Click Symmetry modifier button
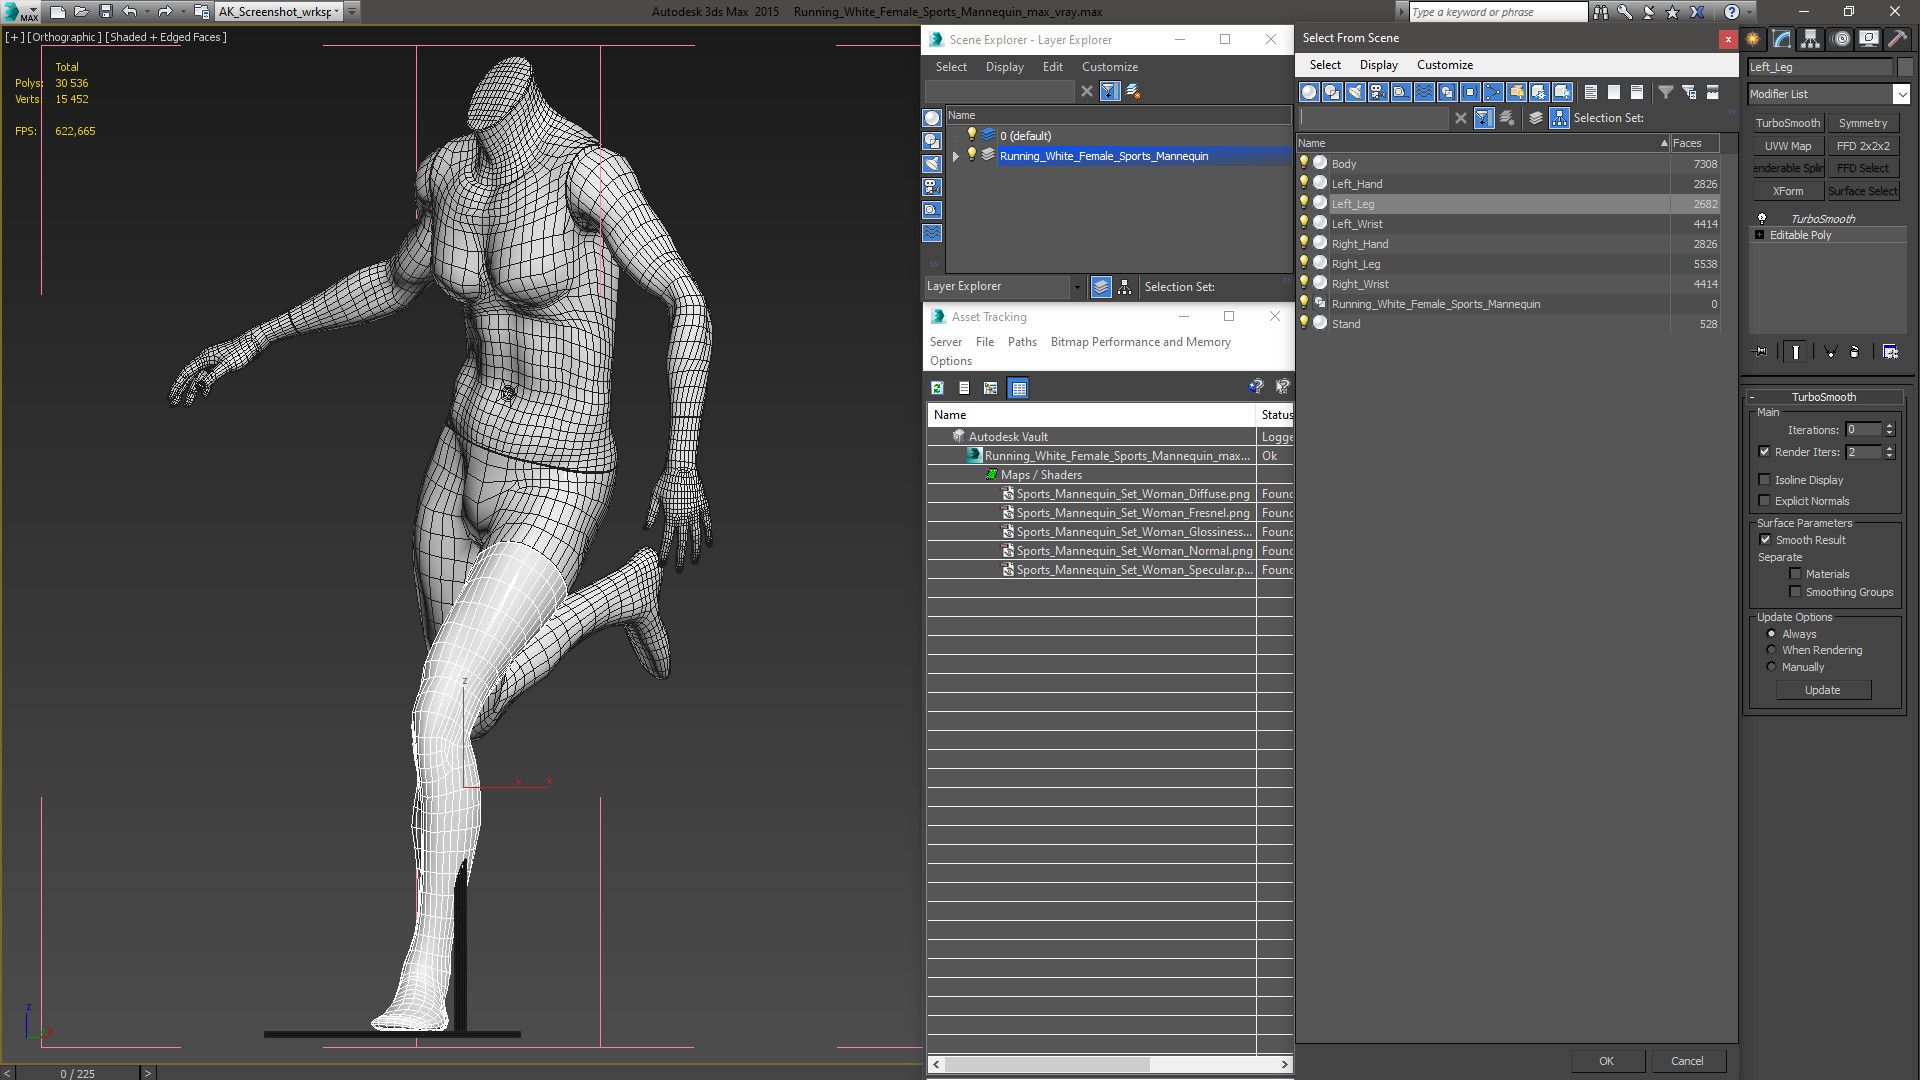 [1863, 123]
